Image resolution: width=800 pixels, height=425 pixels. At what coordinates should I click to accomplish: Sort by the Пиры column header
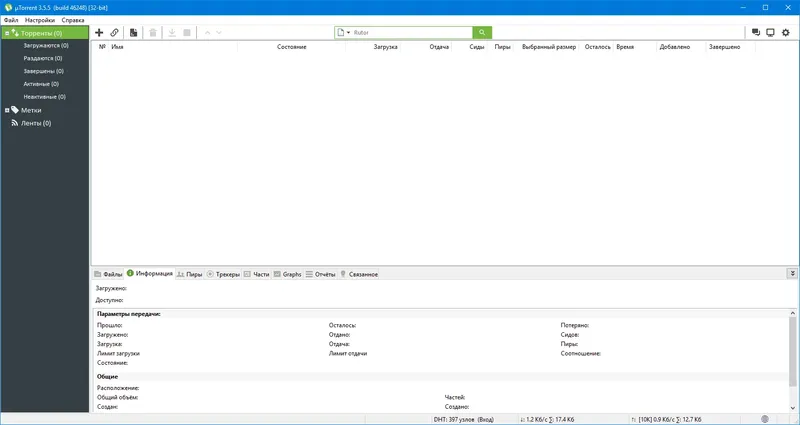pyautogui.click(x=501, y=47)
